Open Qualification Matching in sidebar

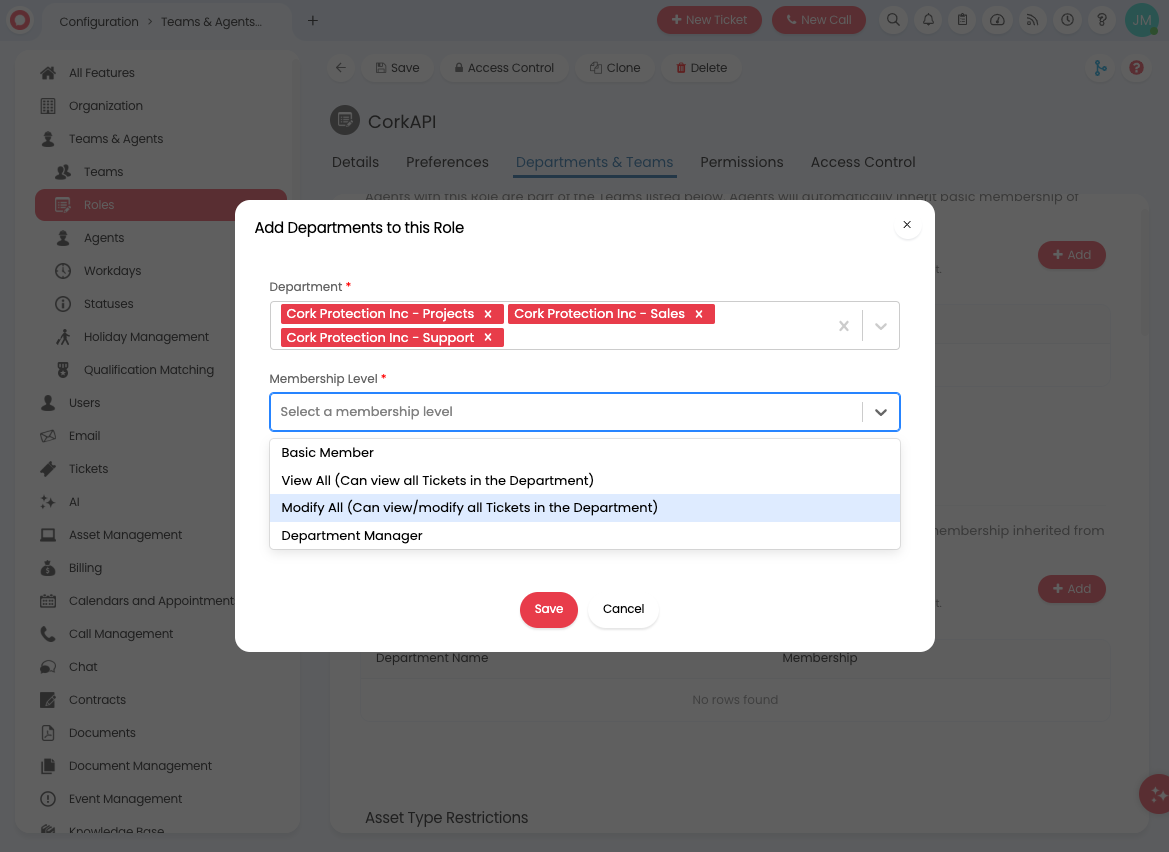tap(148, 370)
